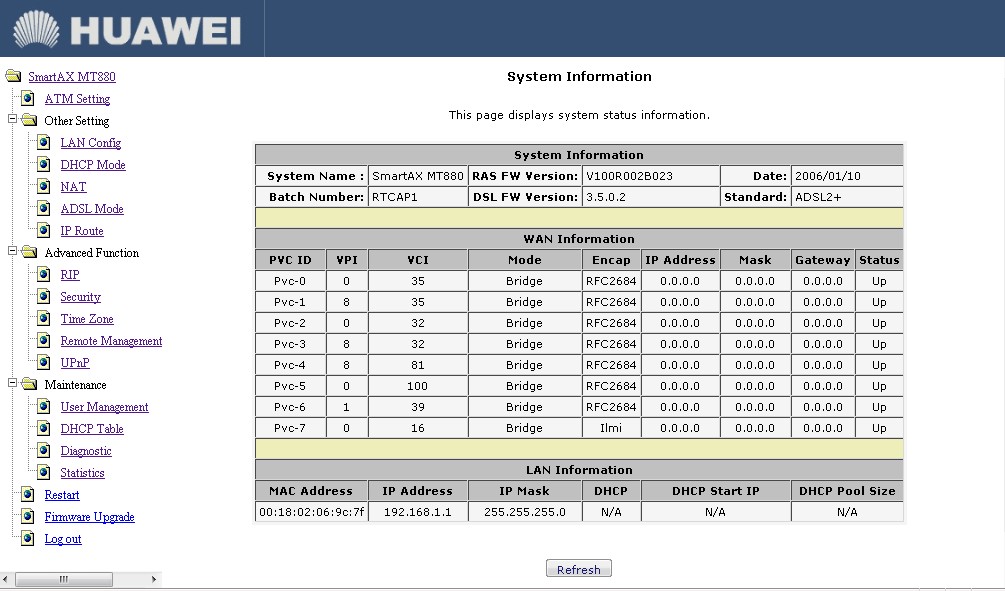Click the sidebar scrollbar left arrow
1005x591 pixels.
(6, 579)
